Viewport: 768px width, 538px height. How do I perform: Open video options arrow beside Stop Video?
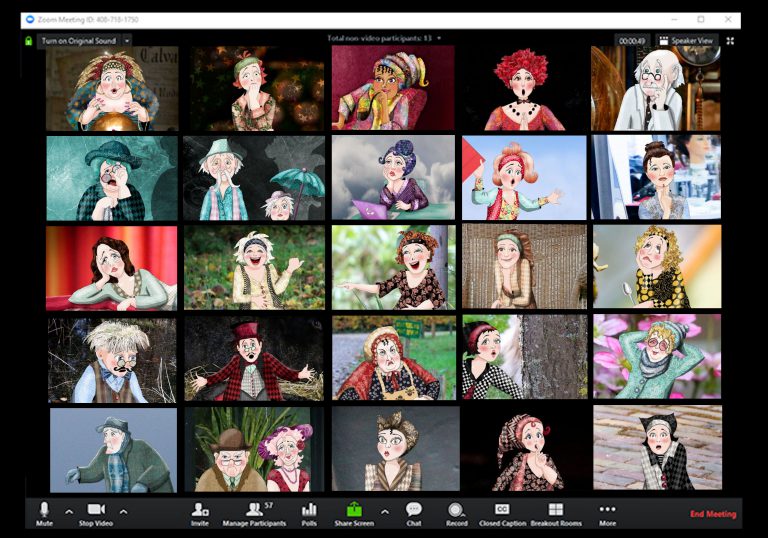click(123, 512)
